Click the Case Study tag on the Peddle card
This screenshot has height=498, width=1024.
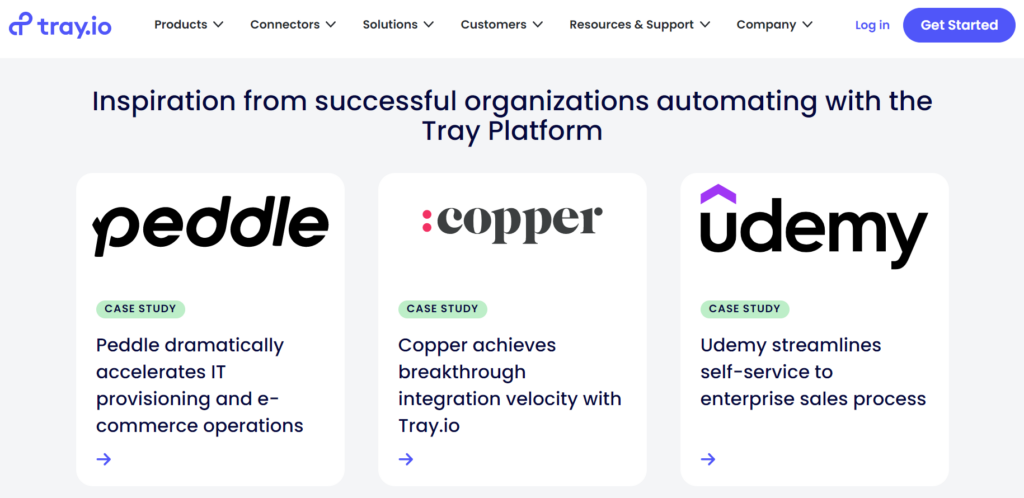click(x=141, y=309)
